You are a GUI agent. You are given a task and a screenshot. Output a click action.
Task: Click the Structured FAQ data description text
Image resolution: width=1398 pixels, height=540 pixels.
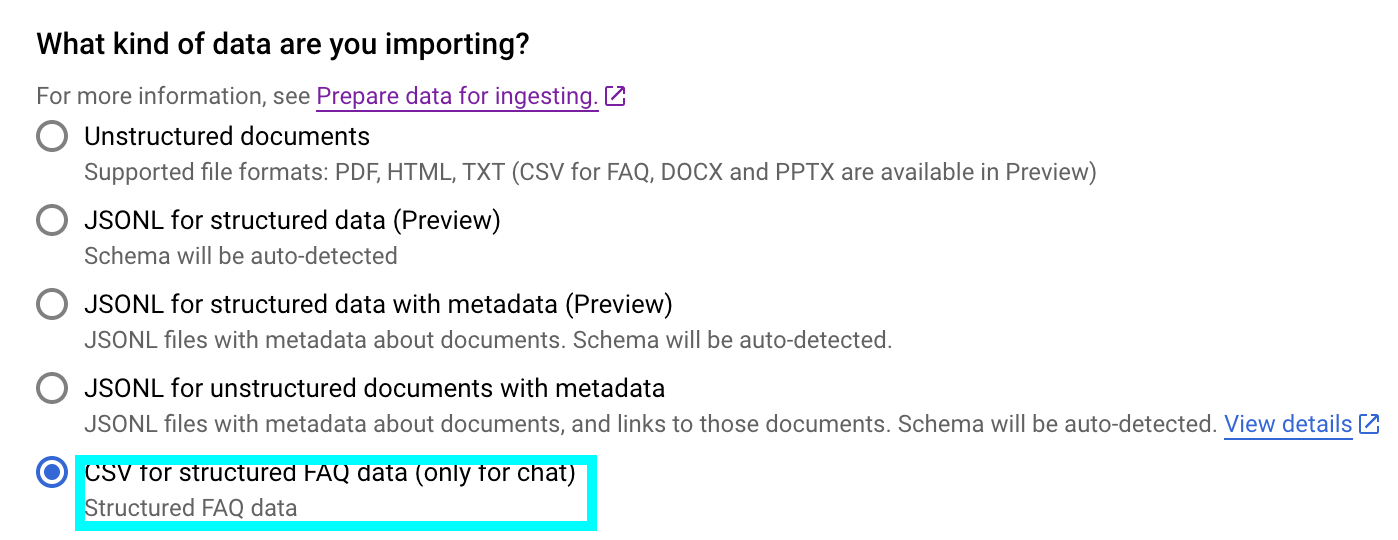[x=191, y=508]
